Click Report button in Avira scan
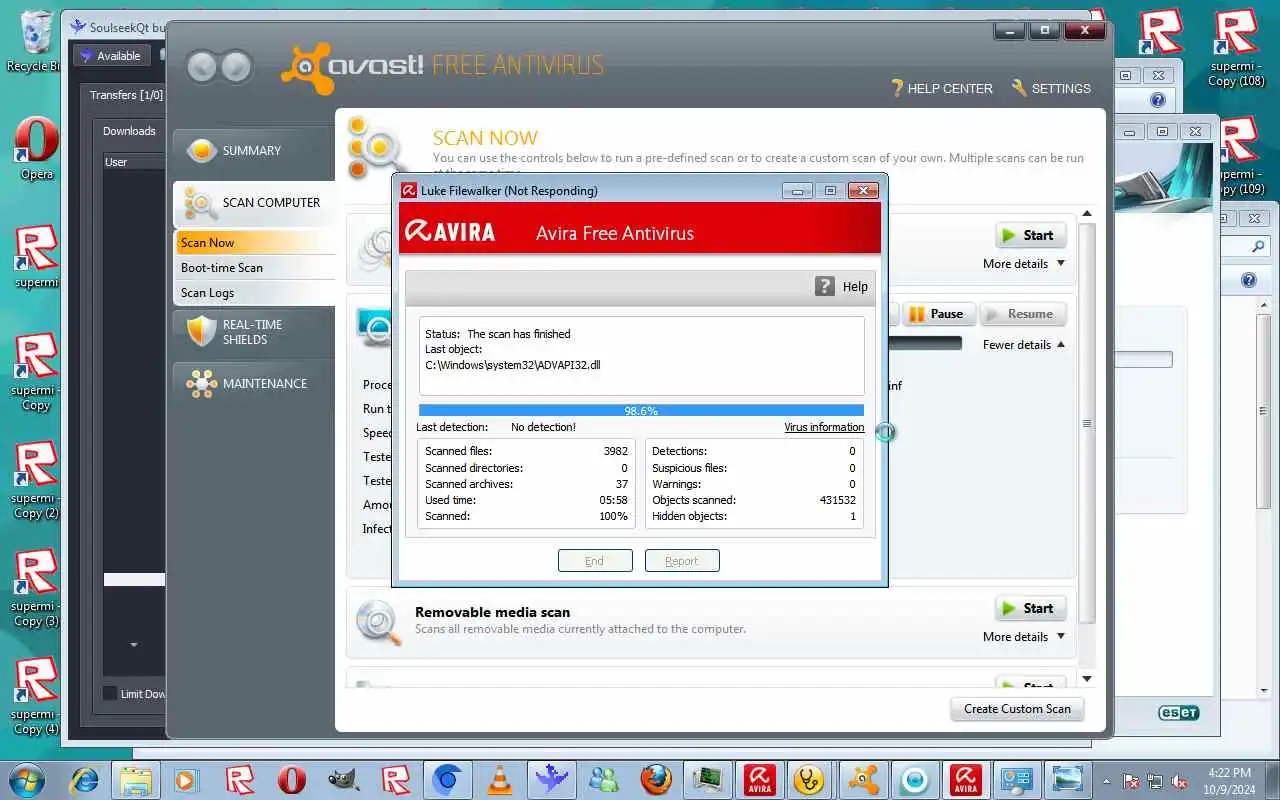The image size is (1280, 800). pos(682,561)
